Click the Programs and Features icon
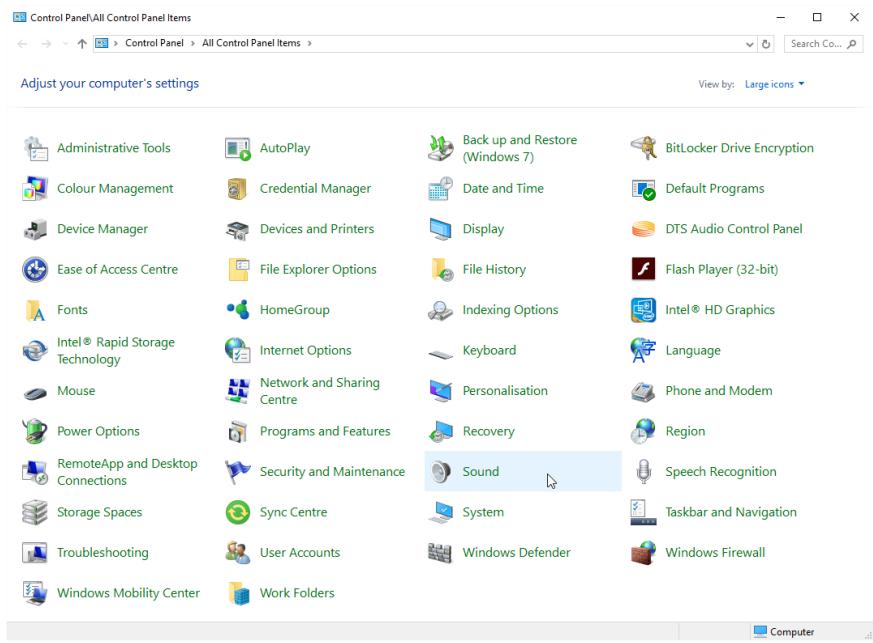 (x=238, y=431)
